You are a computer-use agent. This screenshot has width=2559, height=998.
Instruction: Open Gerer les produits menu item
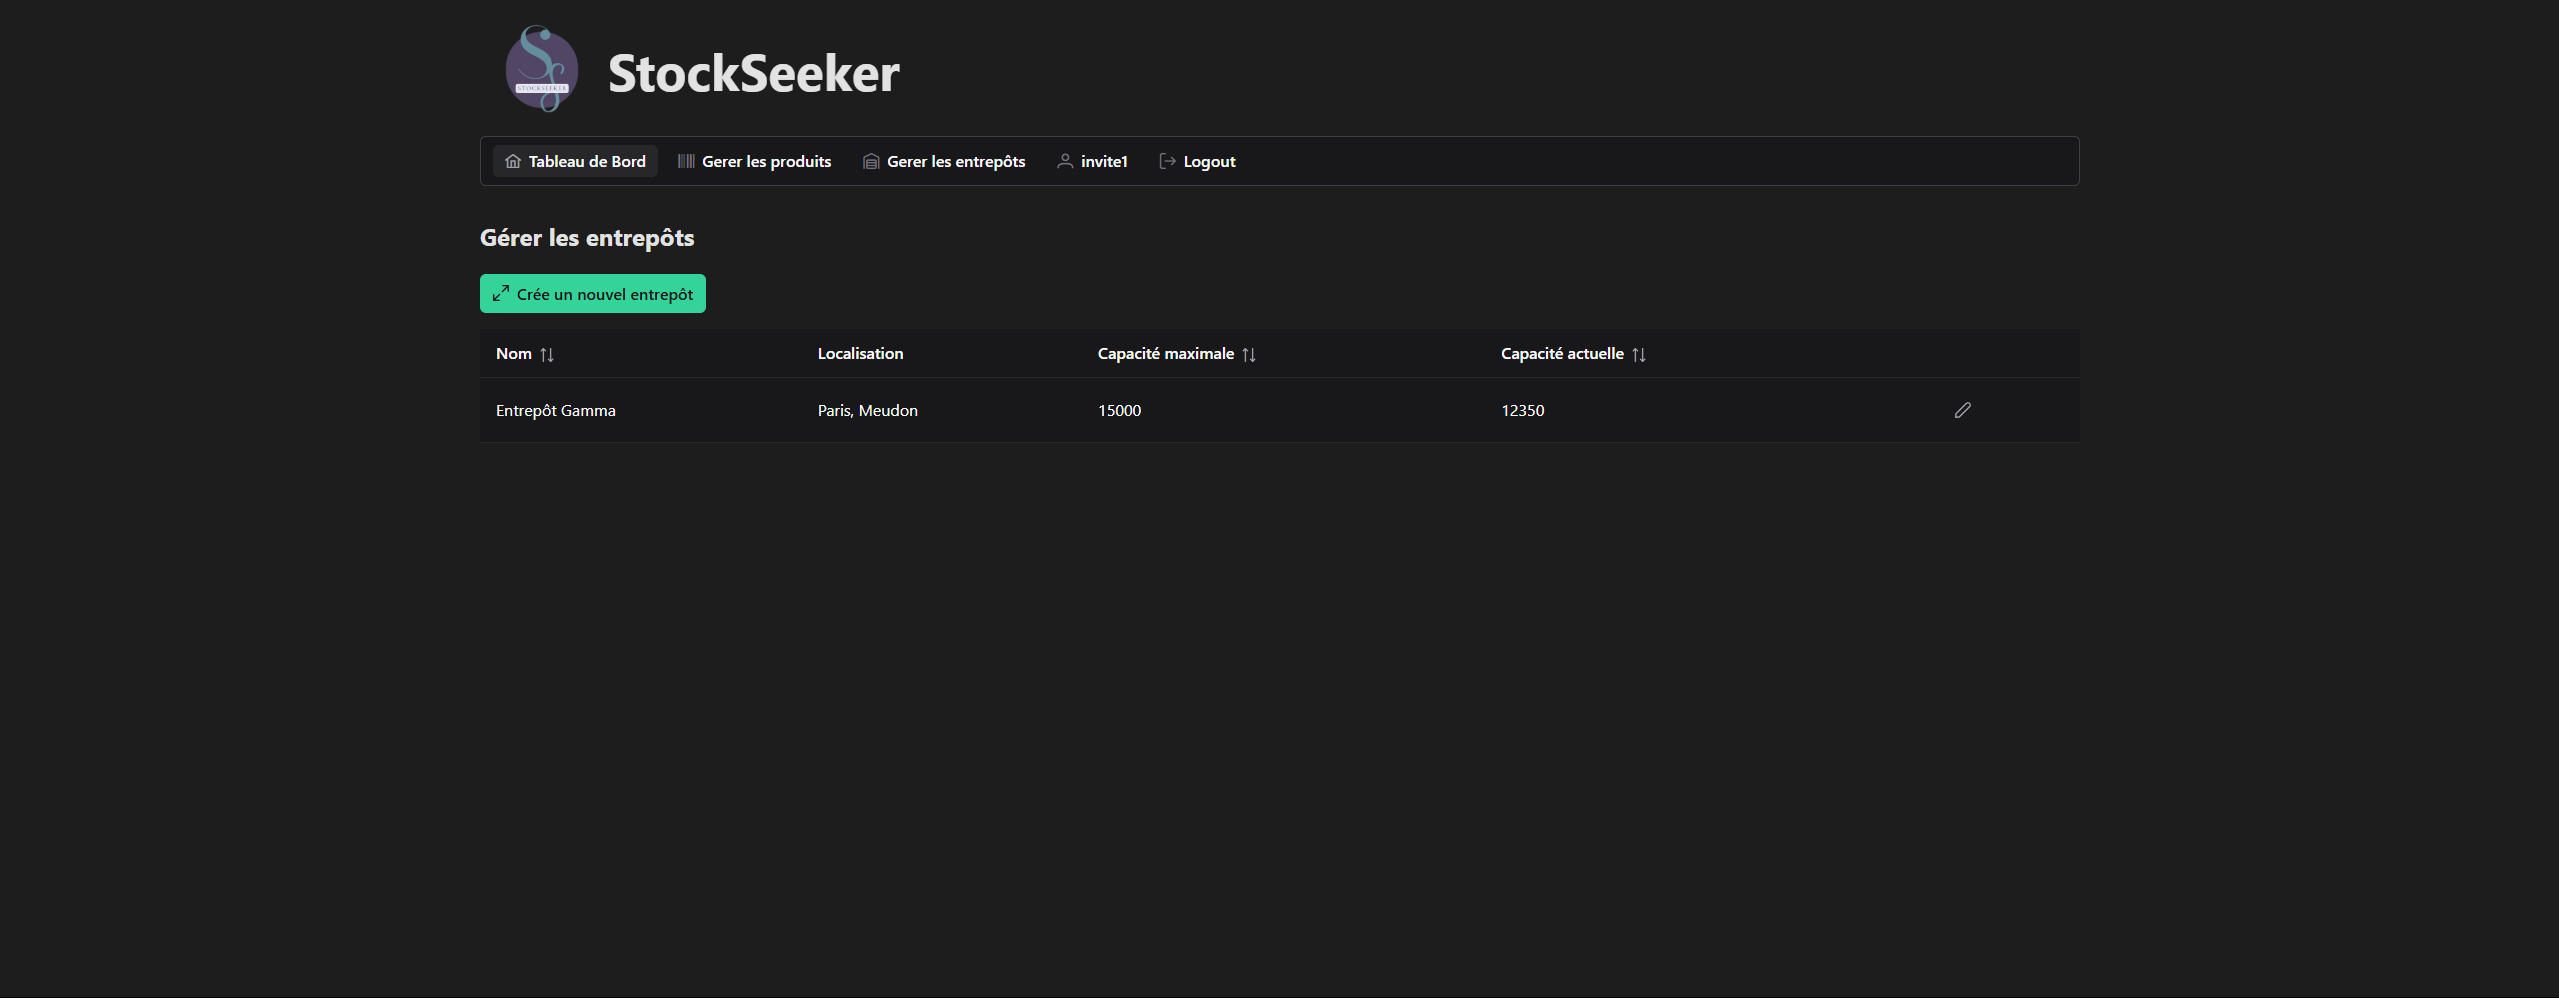click(x=755, y=161)
